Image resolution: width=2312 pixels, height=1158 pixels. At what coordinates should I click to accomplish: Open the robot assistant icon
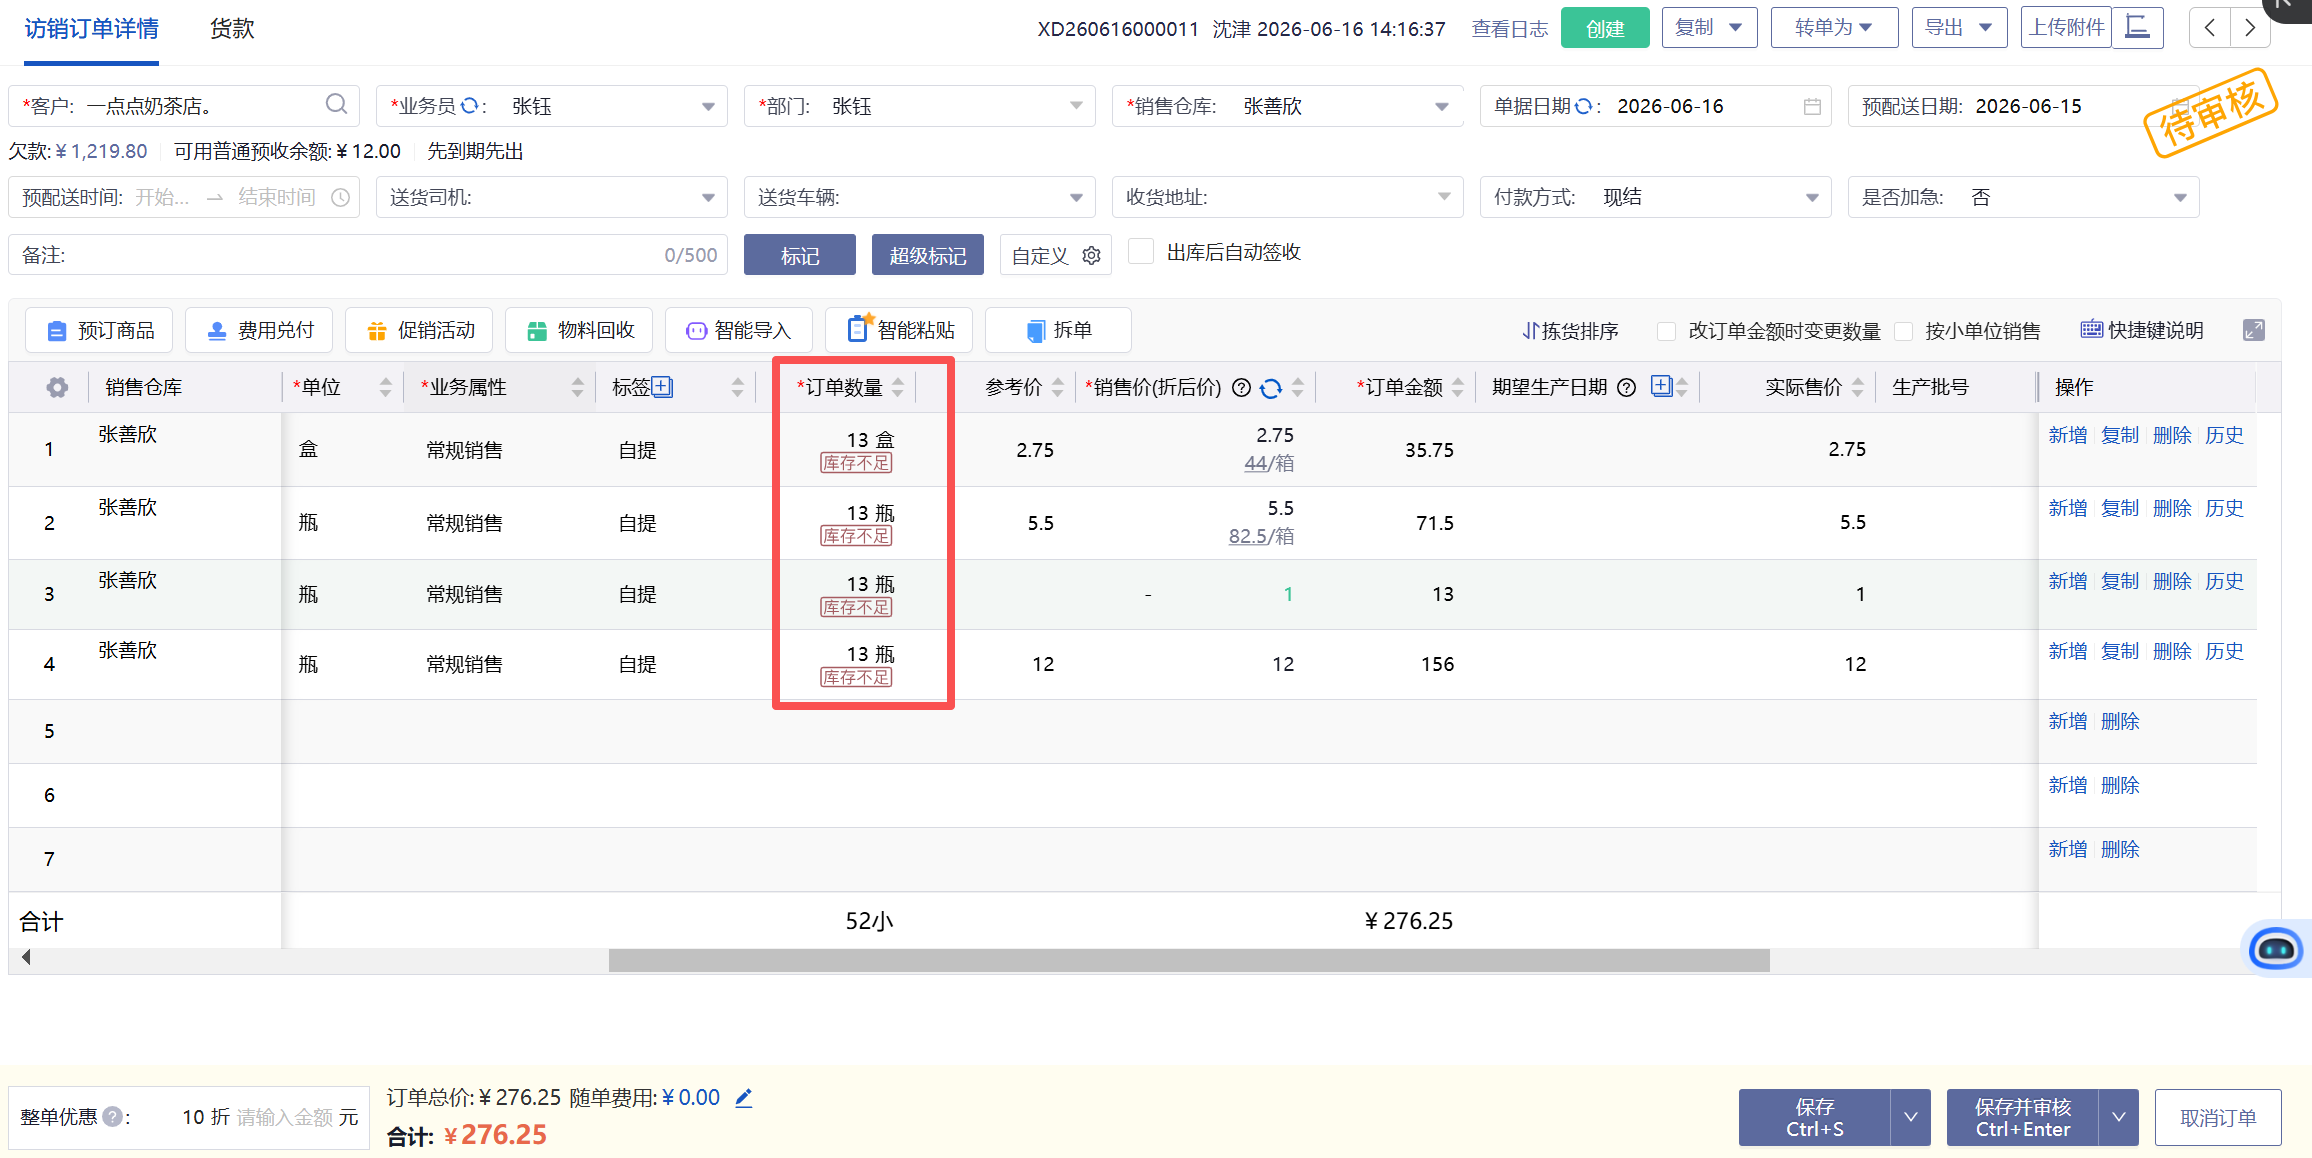tap(2276, 948)
